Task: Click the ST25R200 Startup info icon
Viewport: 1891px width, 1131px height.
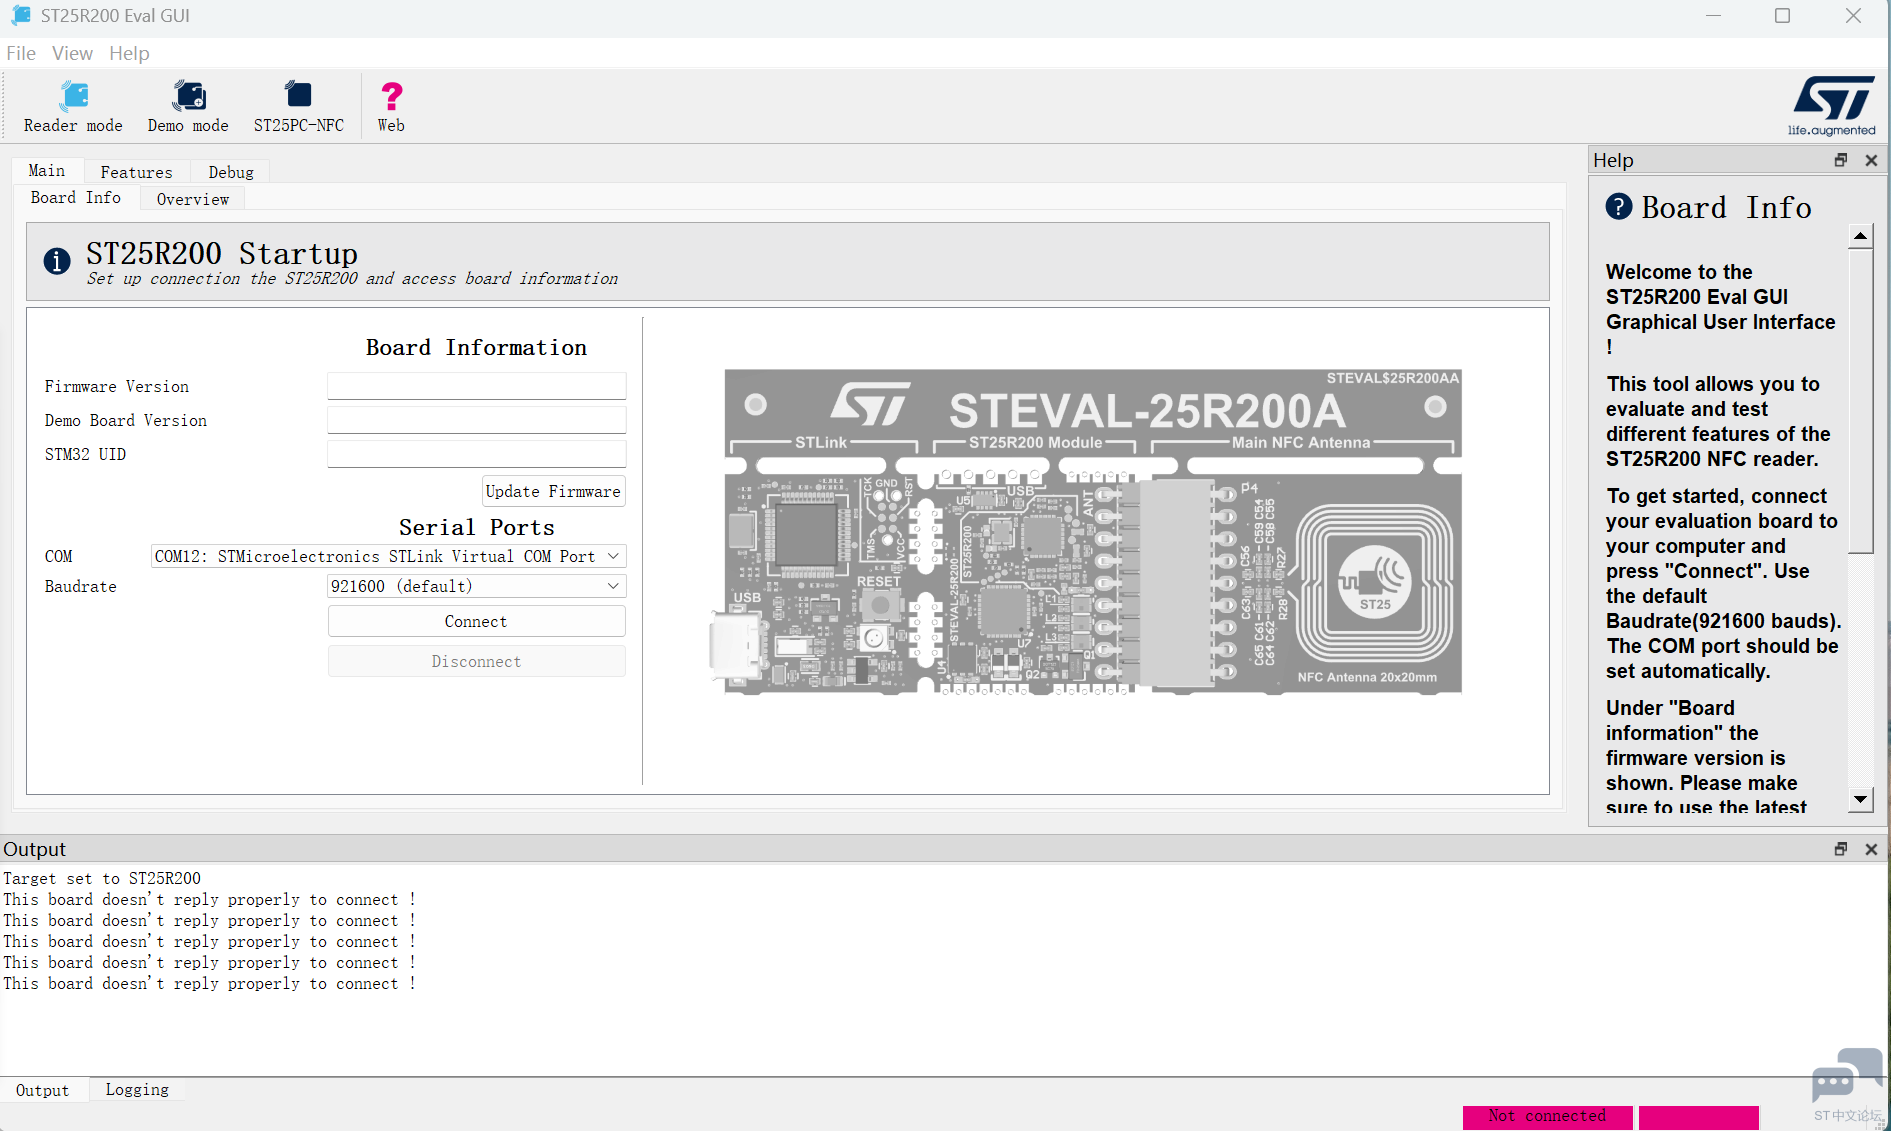Action: 57,261
